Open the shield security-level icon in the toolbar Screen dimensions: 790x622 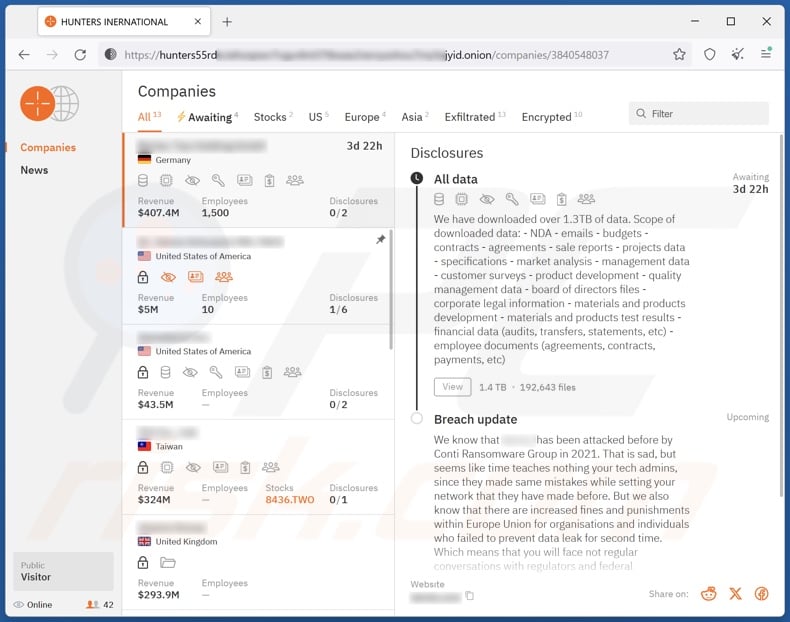[x=709, y=54]
